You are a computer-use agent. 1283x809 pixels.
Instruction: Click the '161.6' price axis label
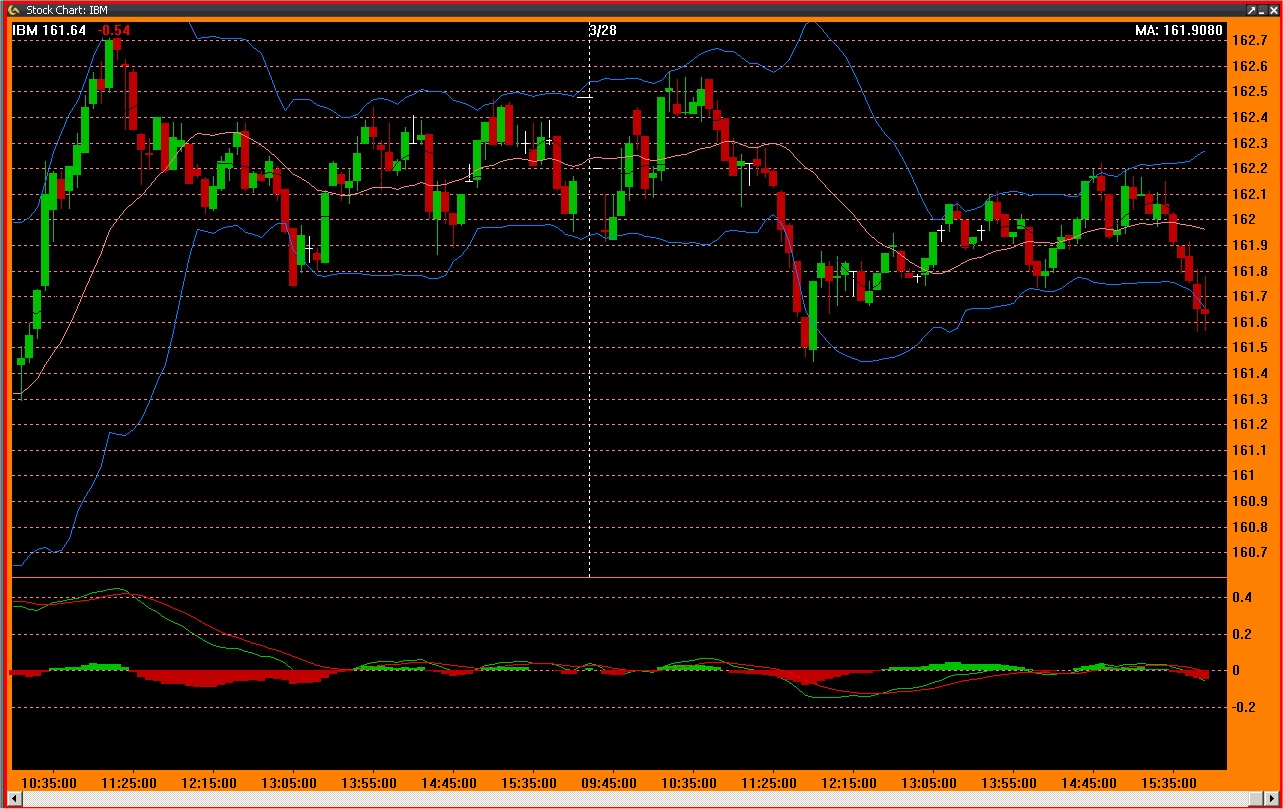click(1250, 323)
